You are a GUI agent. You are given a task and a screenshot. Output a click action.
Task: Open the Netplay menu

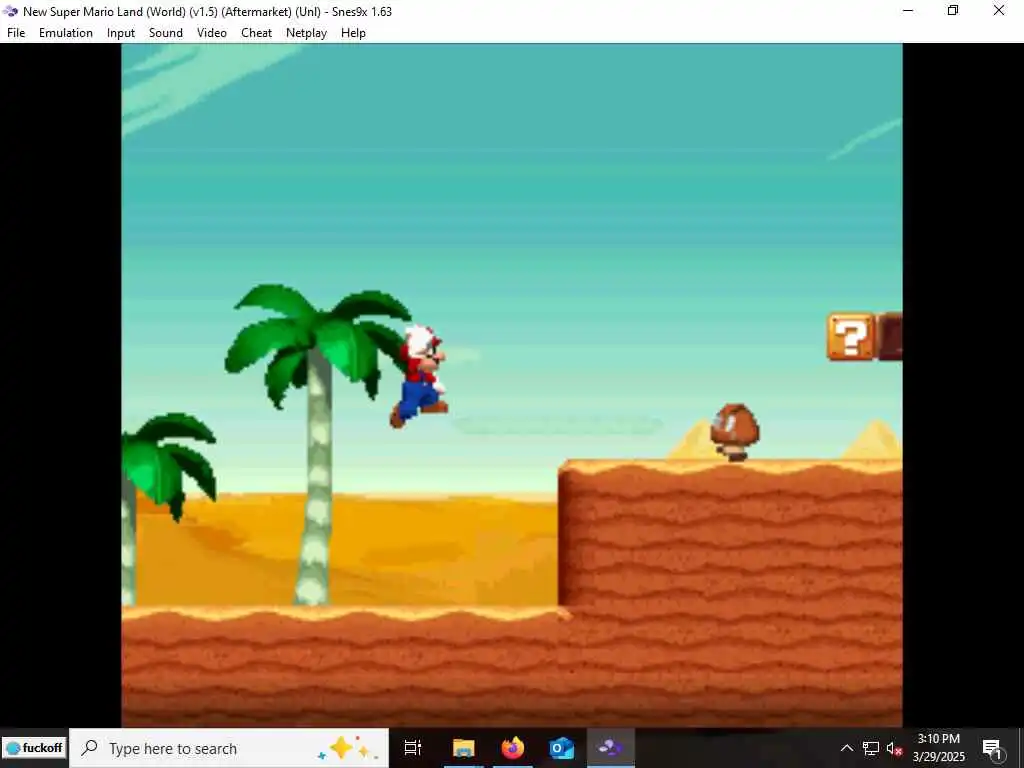pyautogui.click(x=306, y=33)
